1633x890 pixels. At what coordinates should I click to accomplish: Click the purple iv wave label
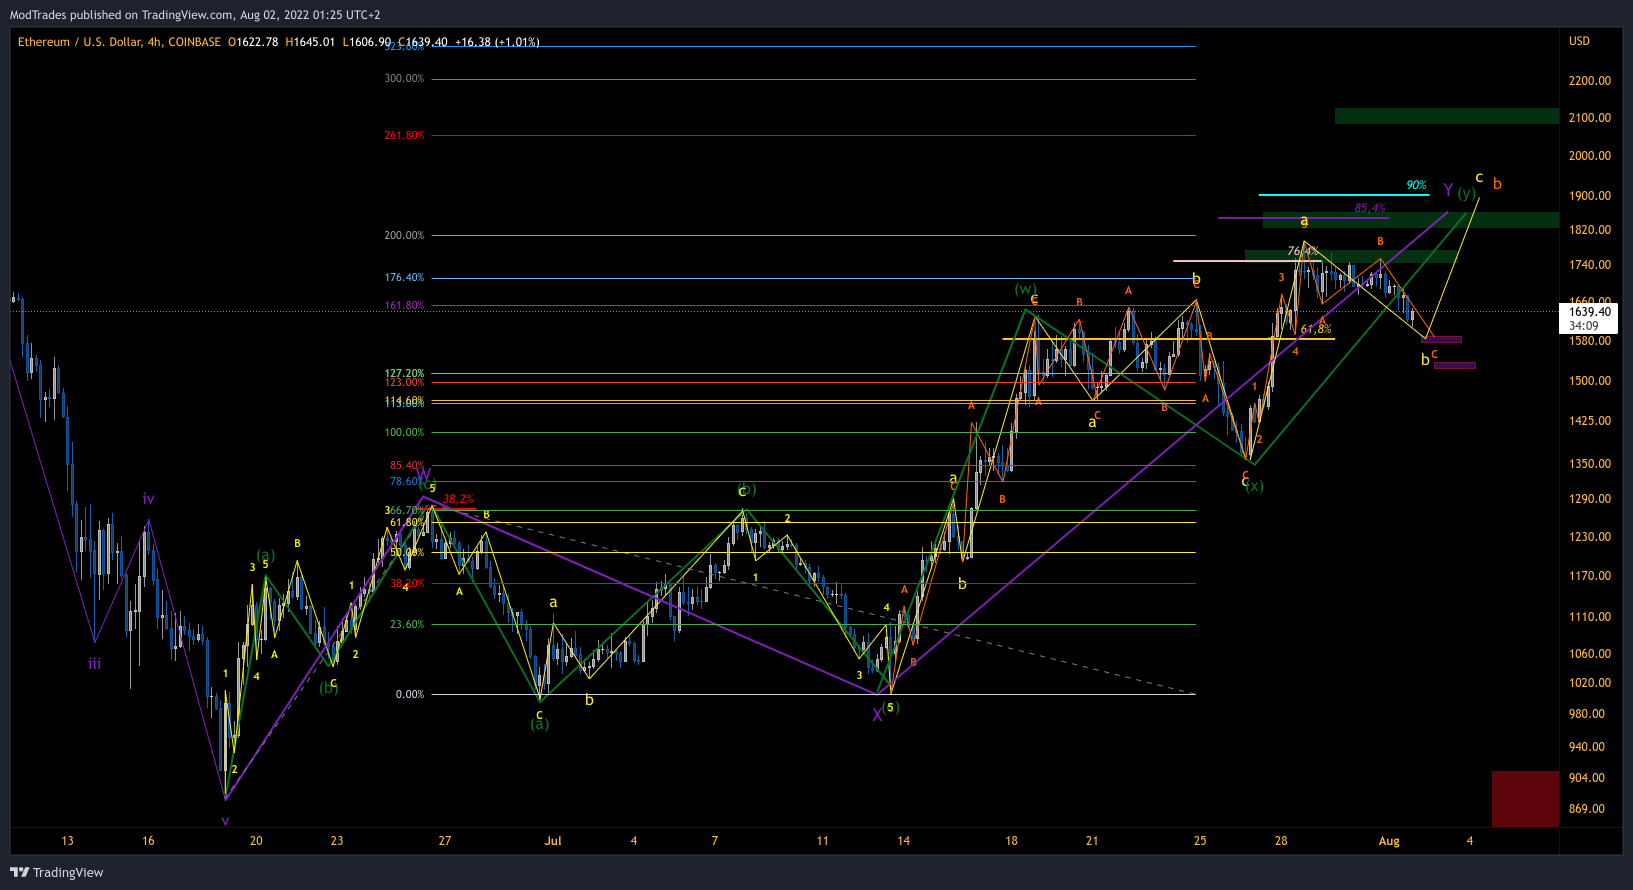(148, 498)
